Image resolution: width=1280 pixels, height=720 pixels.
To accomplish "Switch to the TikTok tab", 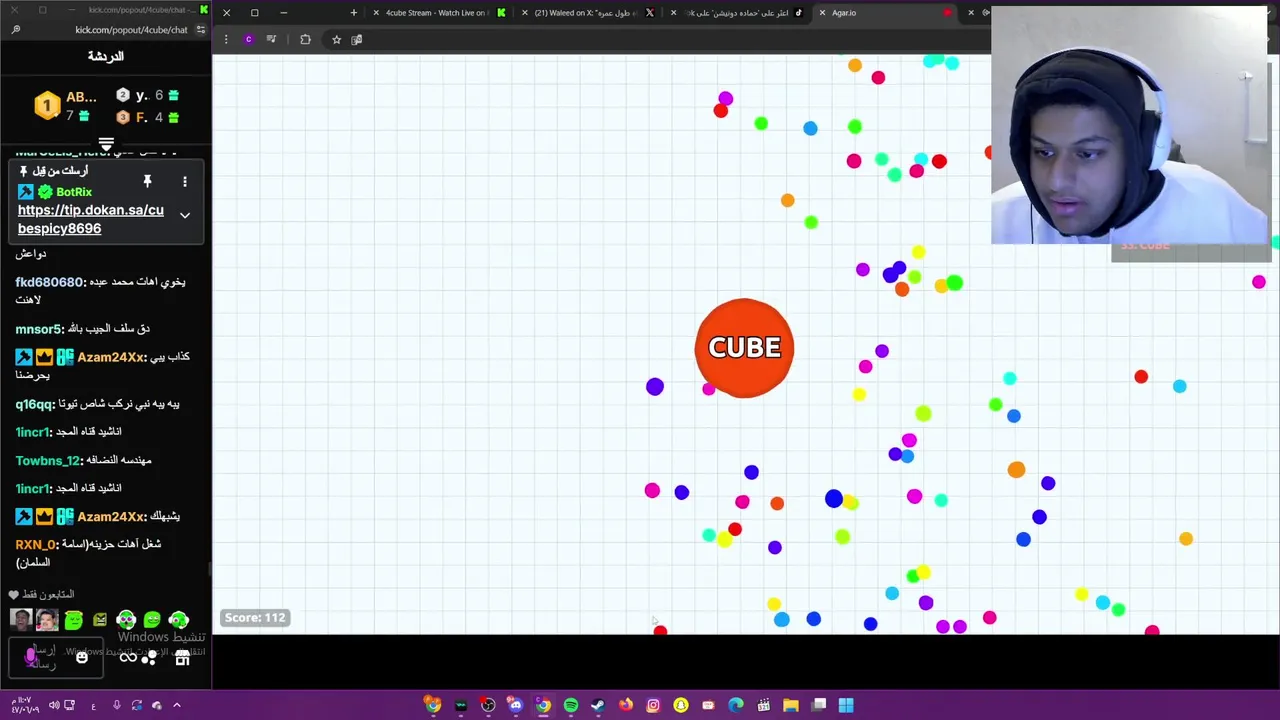I will click(x=737, y=13).
